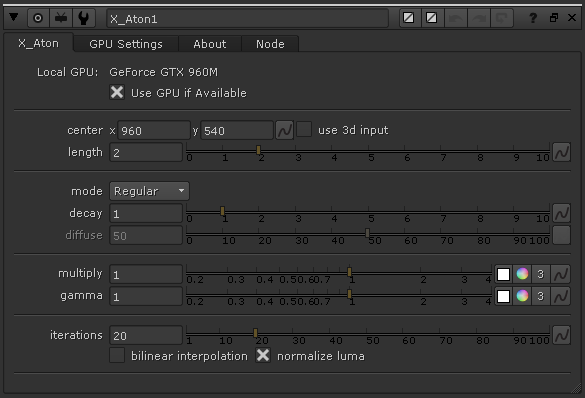Toggle the normalize luma checkbox
Image resolution: width=585 pixels, height=398 pixels.
coord(263,355)
